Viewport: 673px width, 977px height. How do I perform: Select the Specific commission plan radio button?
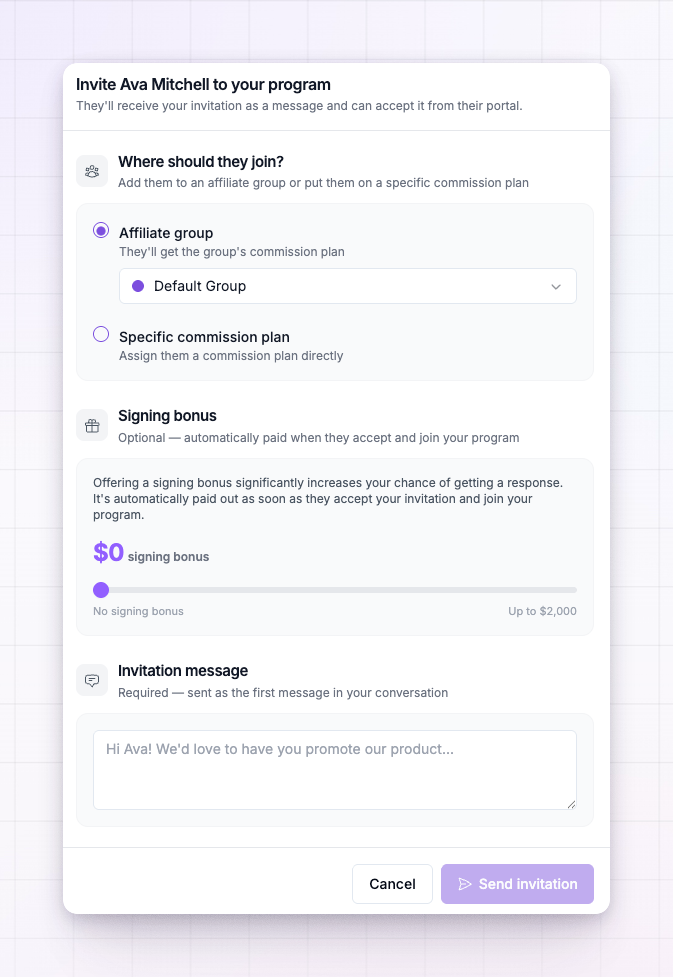coord(101,335)
